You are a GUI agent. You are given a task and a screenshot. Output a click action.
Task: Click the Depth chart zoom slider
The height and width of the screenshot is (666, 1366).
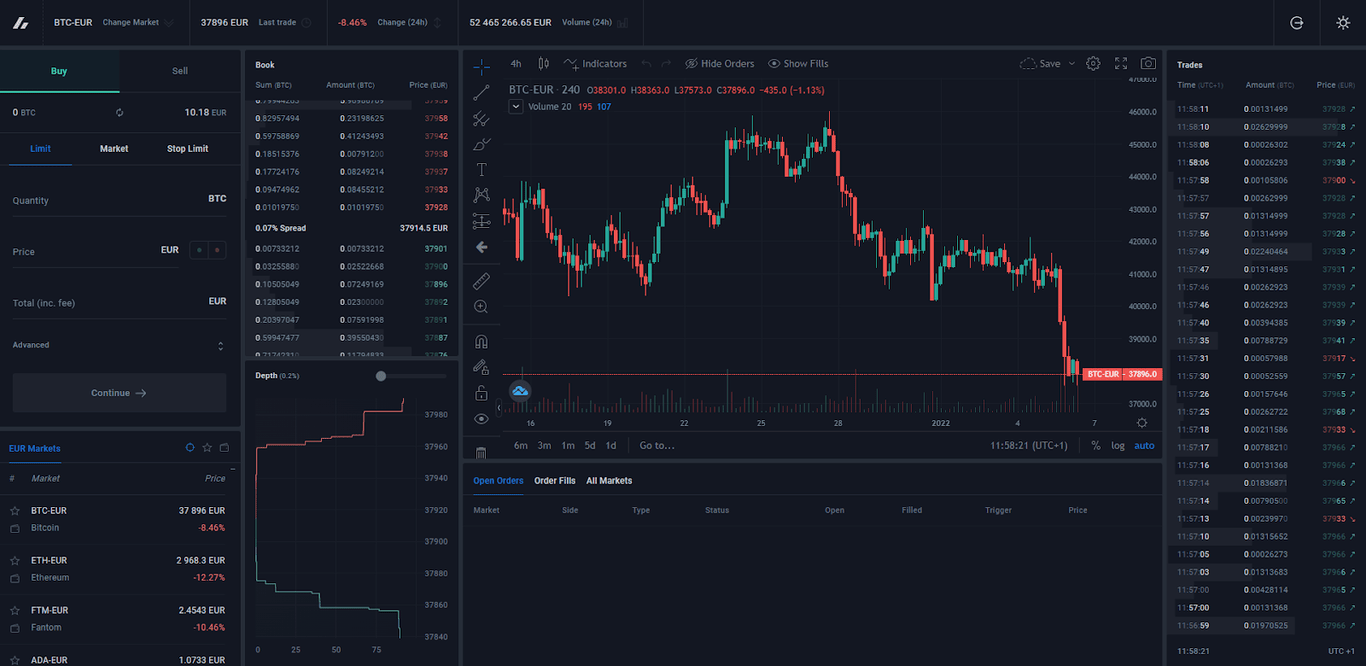point(381,376)
